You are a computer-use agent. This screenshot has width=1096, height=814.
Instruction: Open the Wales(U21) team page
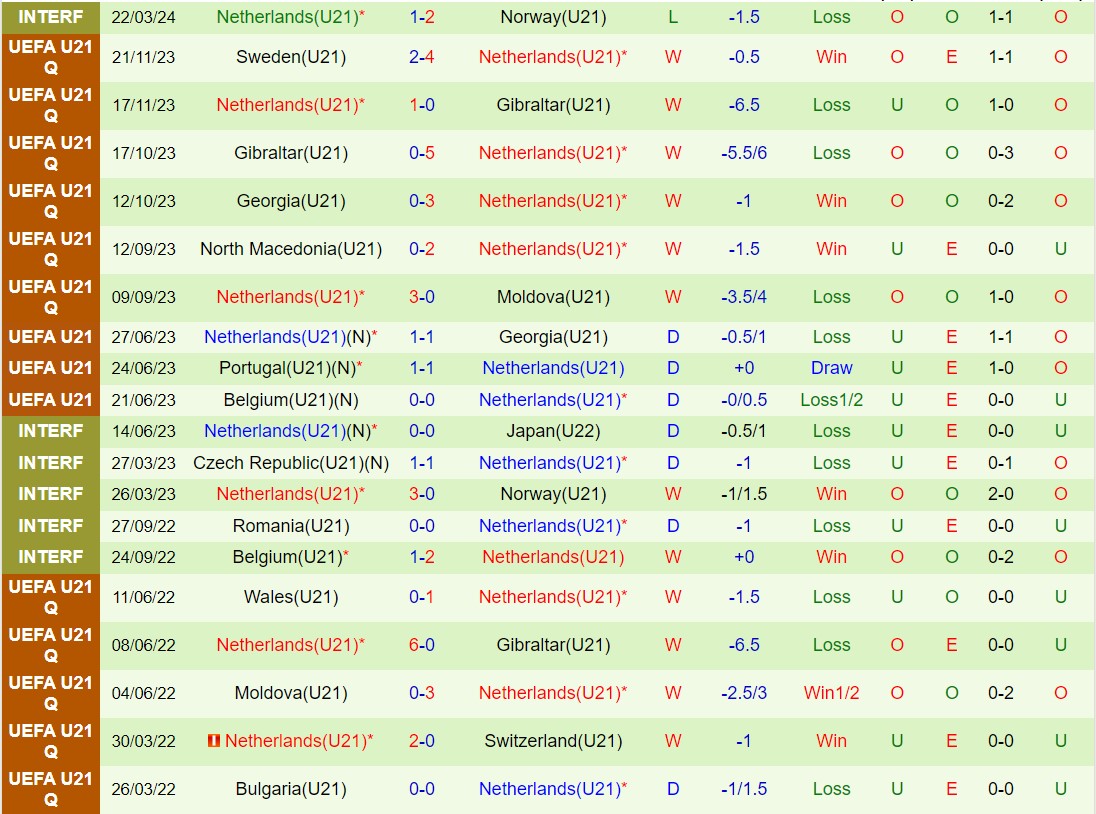click(291, 597)
